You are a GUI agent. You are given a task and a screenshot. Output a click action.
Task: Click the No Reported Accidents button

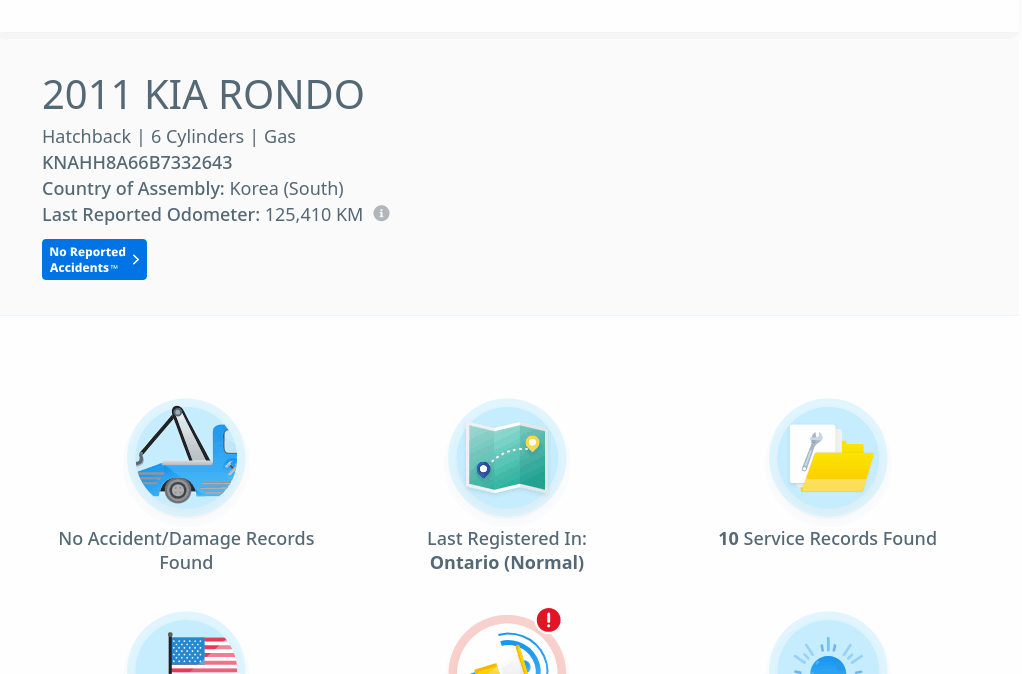95,259
